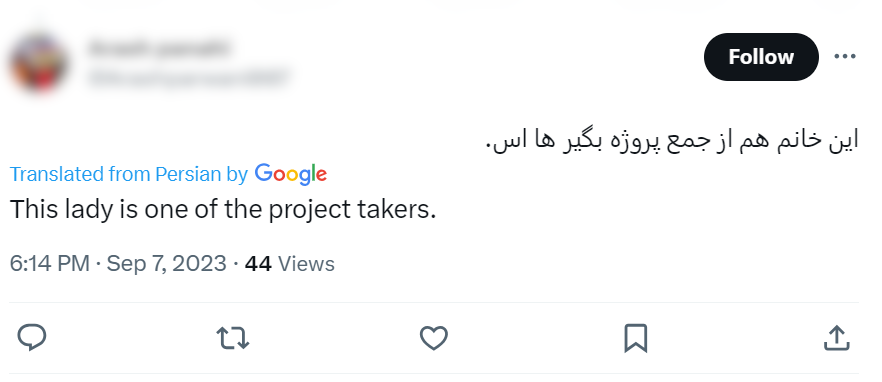Click the blurred display name
The image size is (882, 382).
click(159, 48)
